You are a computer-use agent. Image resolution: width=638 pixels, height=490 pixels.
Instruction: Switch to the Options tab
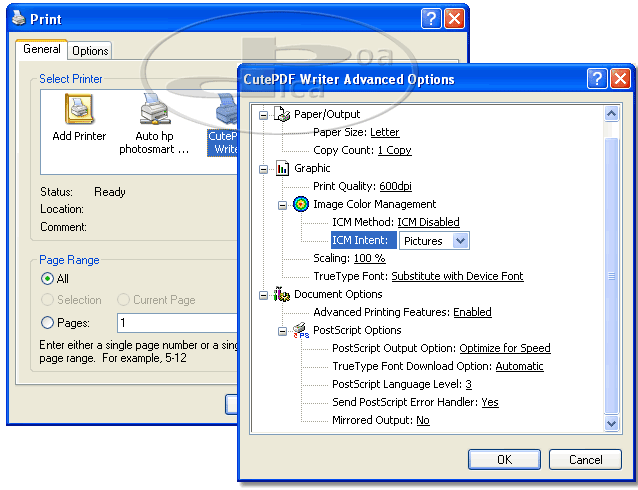[x=90, y=51]
